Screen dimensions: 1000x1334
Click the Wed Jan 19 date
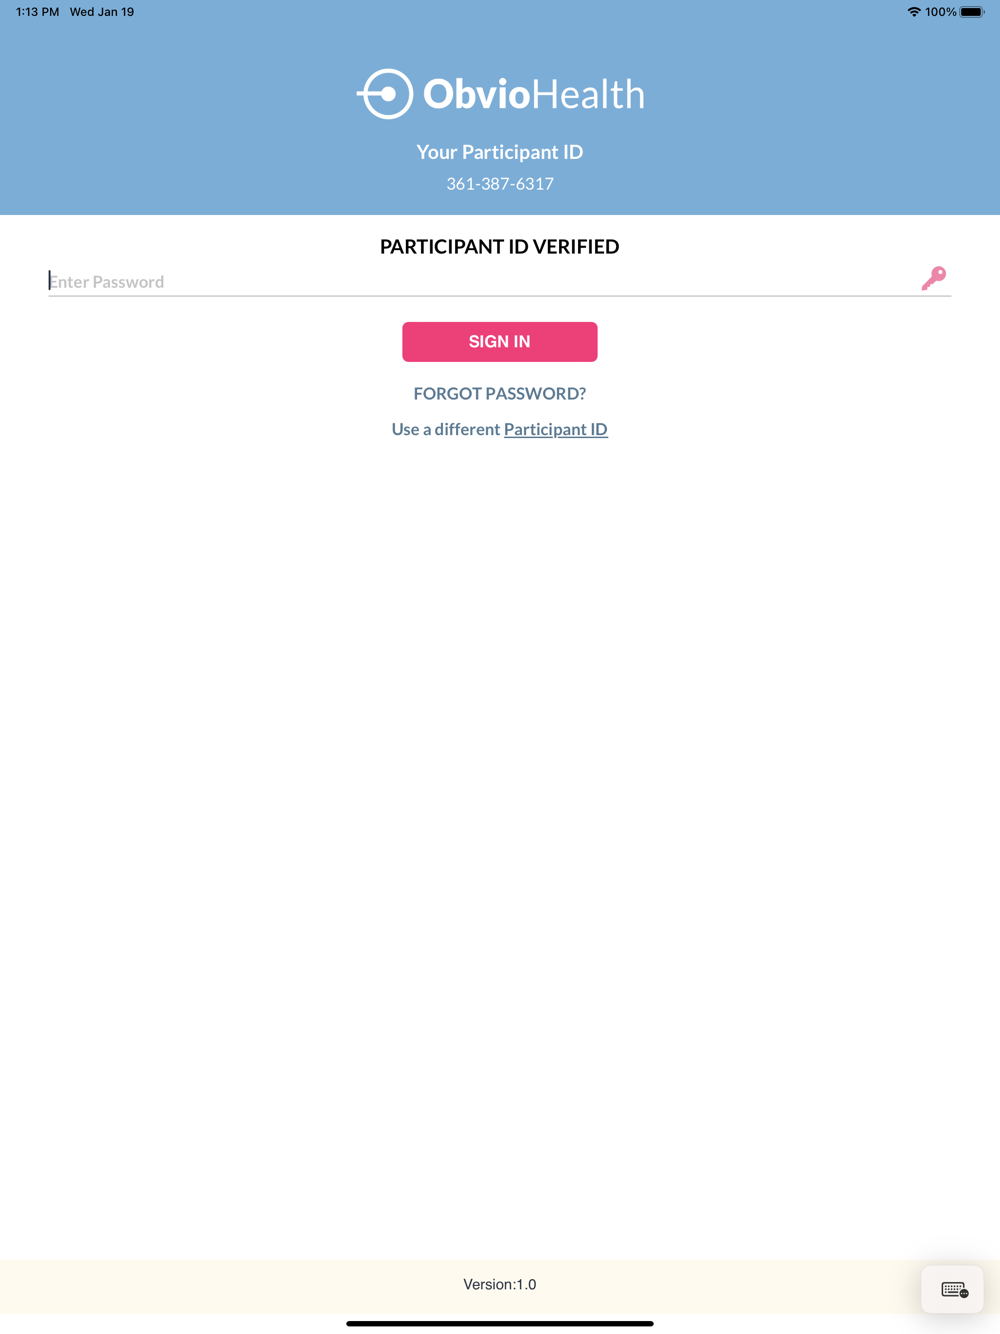coord(102,12)
